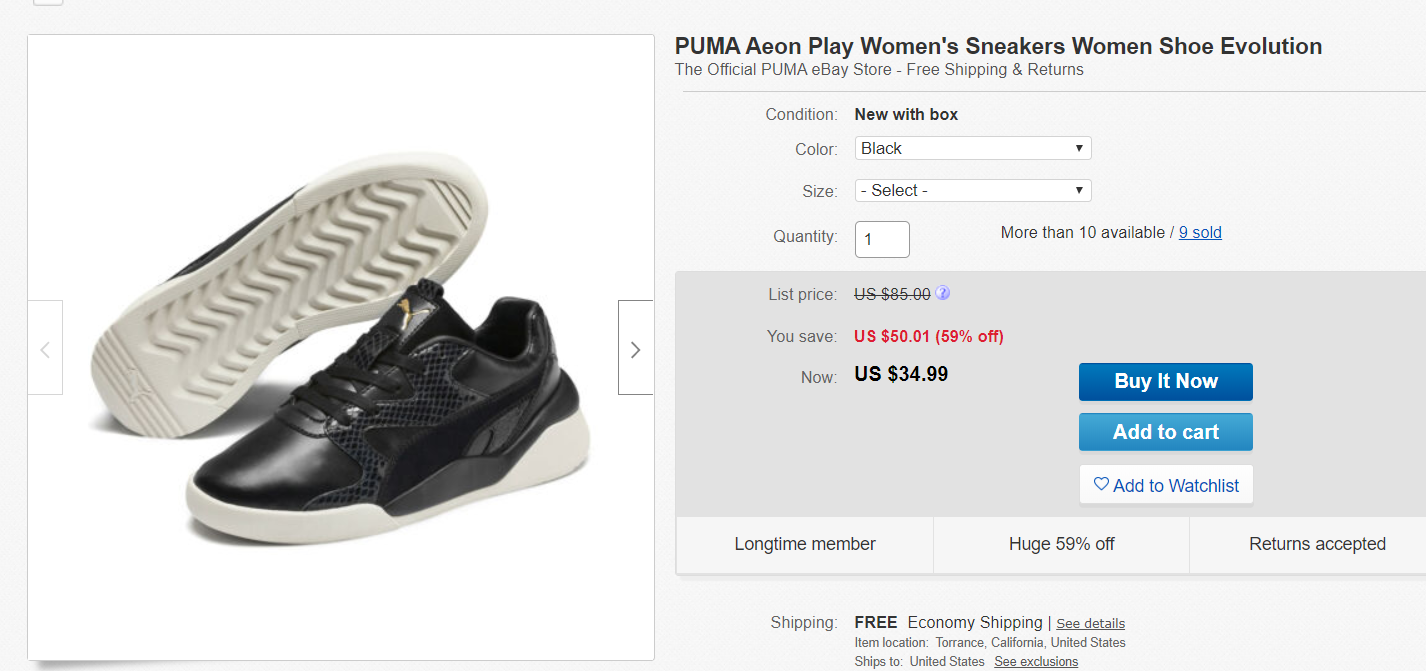1426x671 pixels.
Task: Open the Color dropdown showing Black
Action: click(972, 148)
